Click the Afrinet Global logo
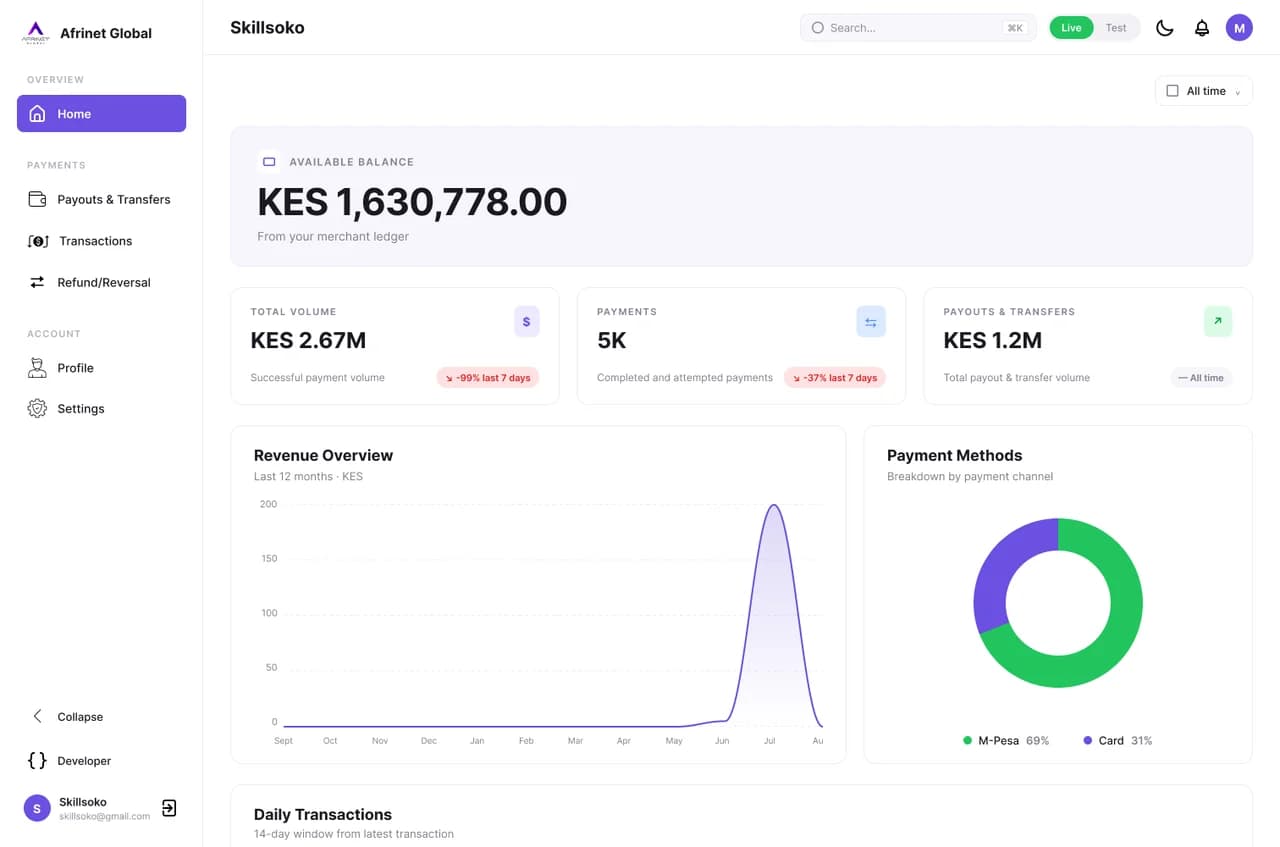 pyautogui.click(x=35, y=33)
